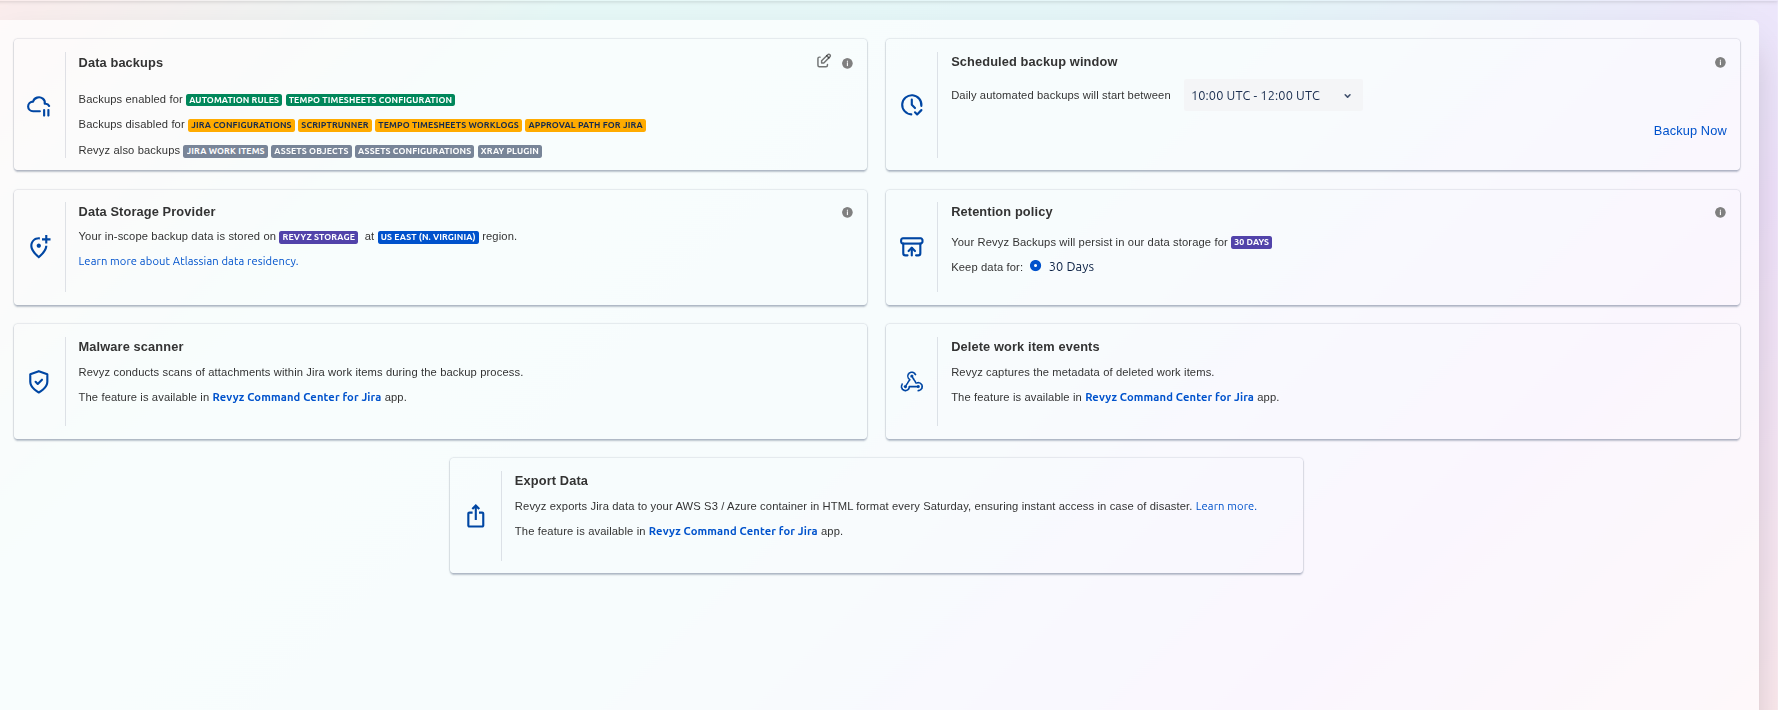Image resolution: width=1778 pixels, height=710 pixels.
Task: Click the cloud backup icon in Data backups
Action: [x=39, y=106]
